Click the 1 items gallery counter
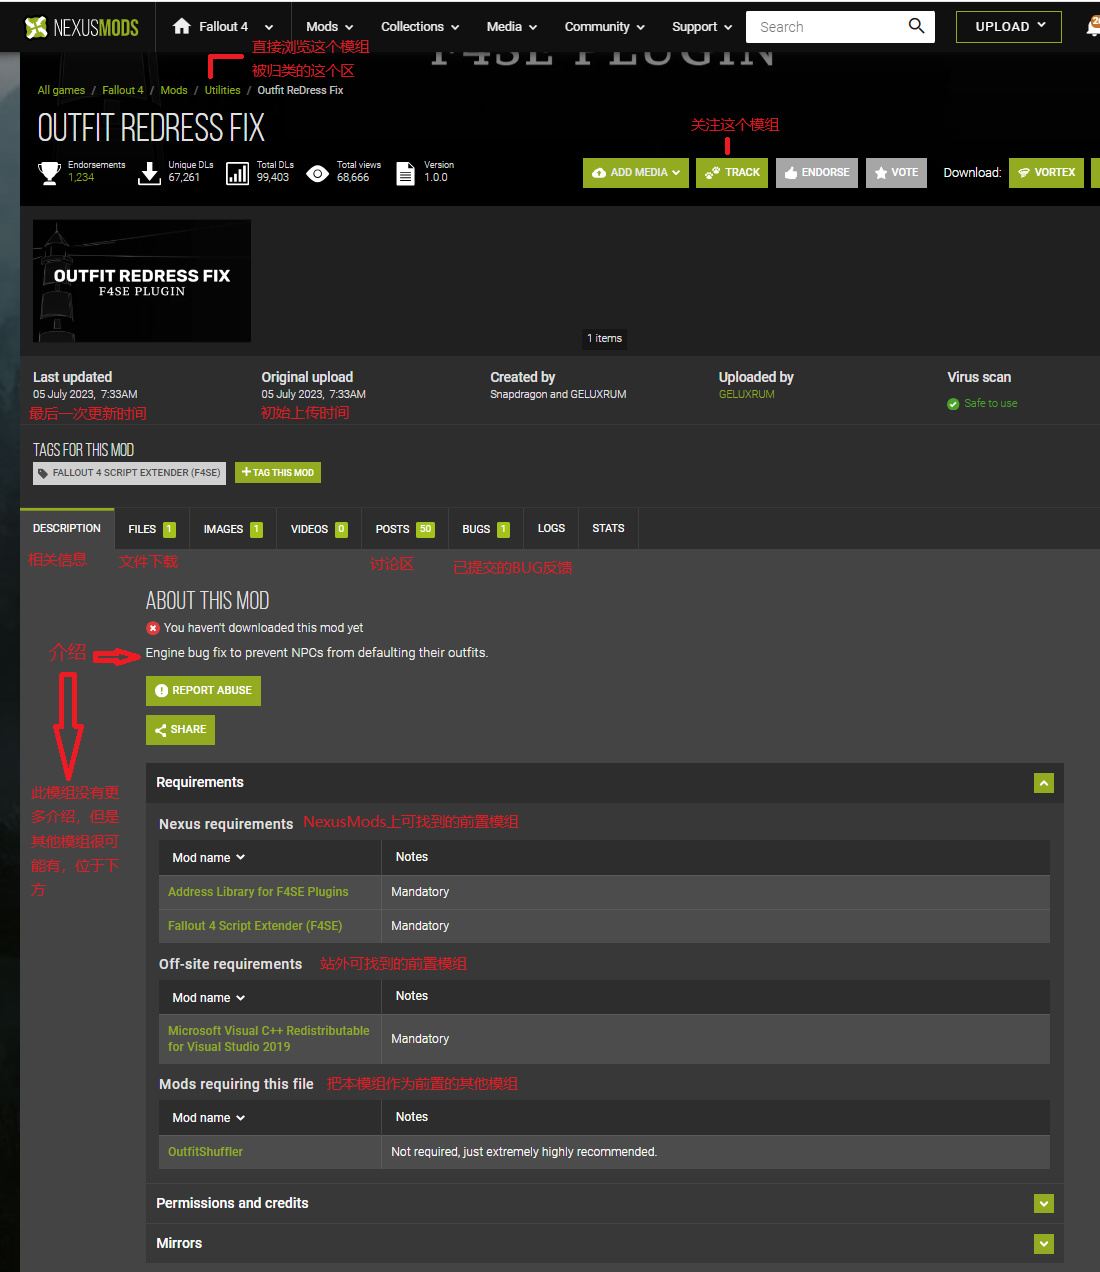The width and height of the screenshot is (1100, 1272). (x=604, y=339)
